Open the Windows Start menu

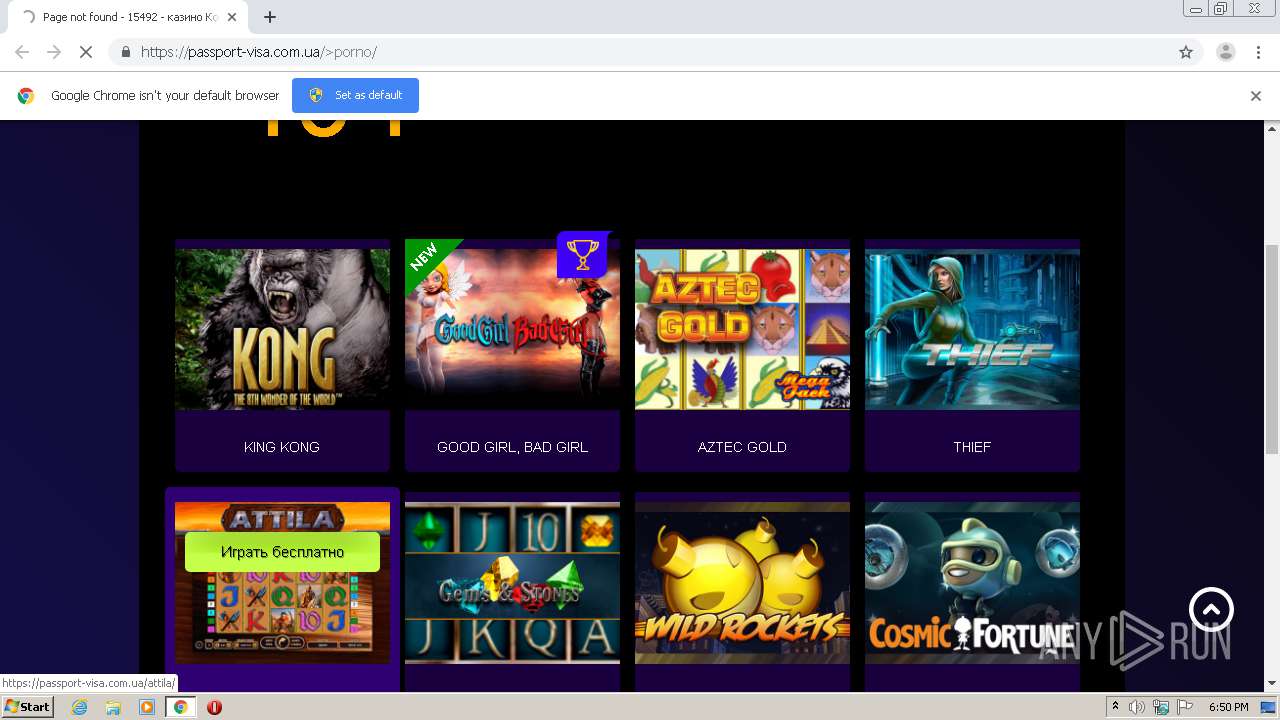[x=28, y=707]
